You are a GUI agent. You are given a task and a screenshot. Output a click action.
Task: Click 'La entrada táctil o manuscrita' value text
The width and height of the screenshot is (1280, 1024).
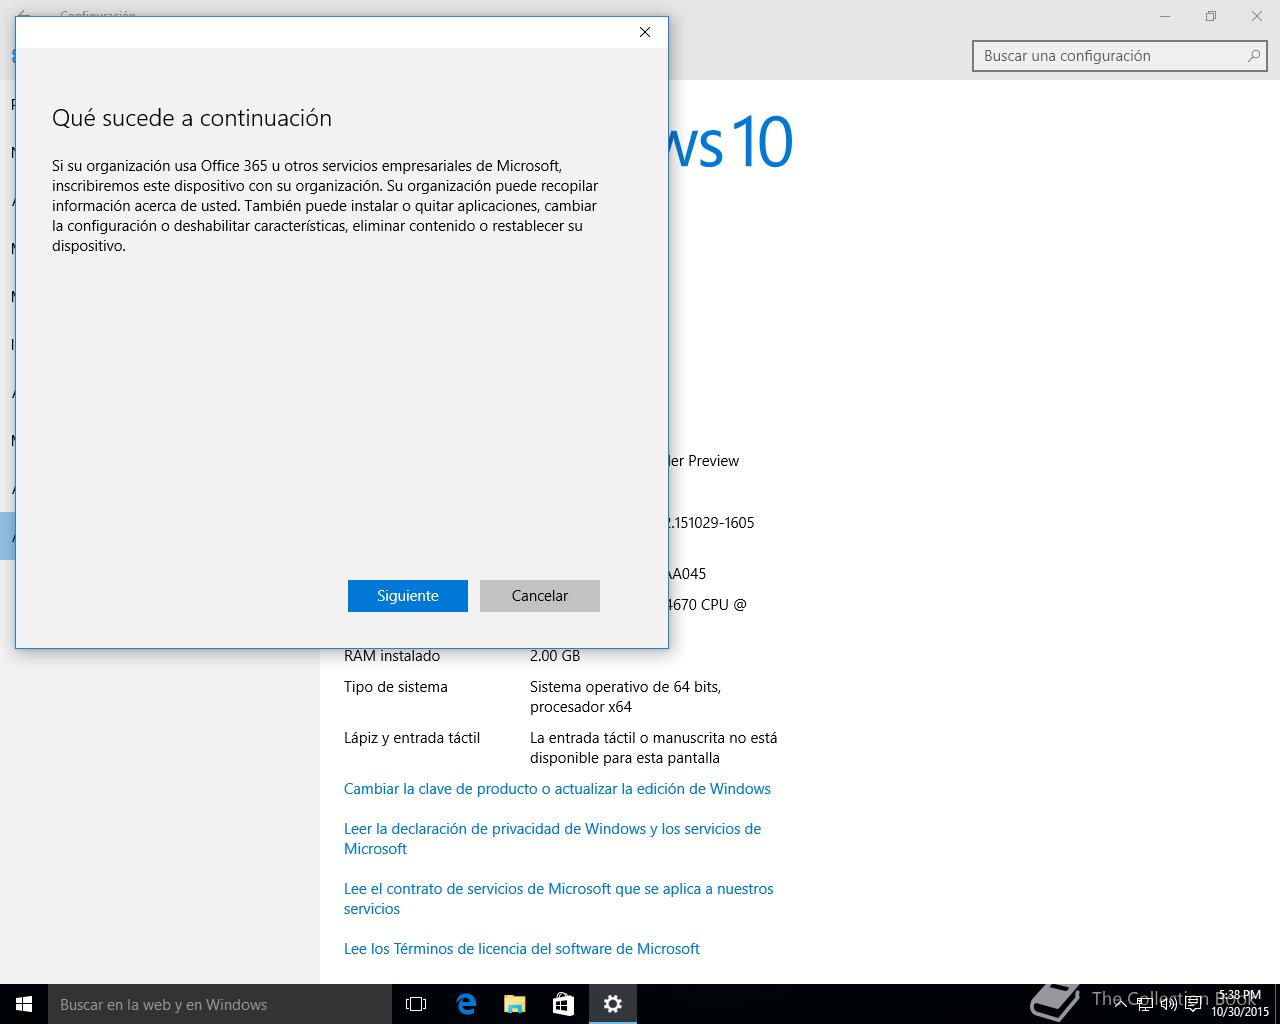coord(653,748)
